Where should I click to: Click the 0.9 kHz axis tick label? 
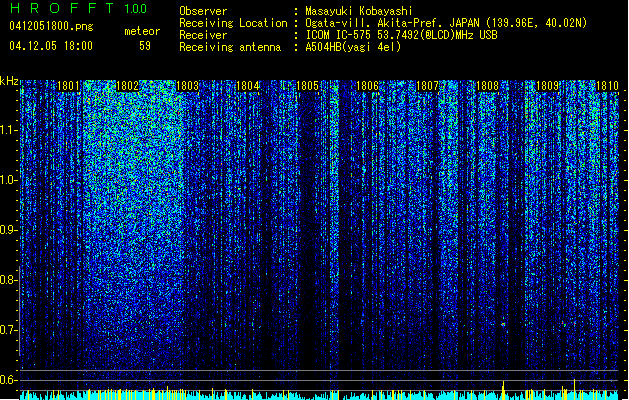tap(9, 230)
